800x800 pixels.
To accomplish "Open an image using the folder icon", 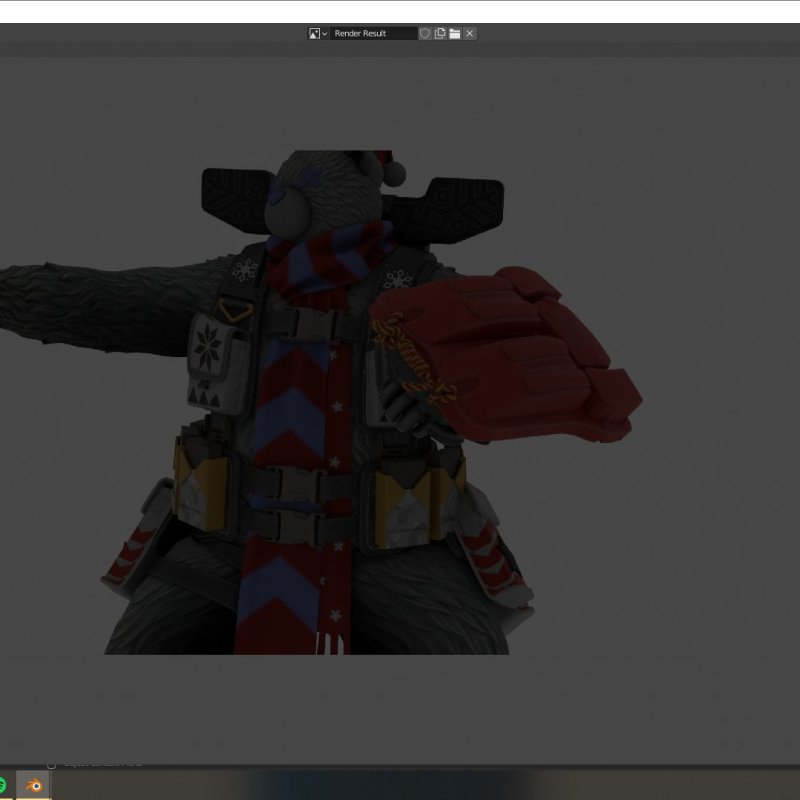I will click(455, 34).
